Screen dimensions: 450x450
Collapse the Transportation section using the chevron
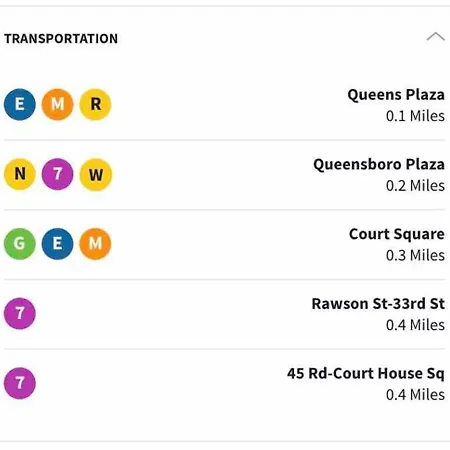click(435, 36)
